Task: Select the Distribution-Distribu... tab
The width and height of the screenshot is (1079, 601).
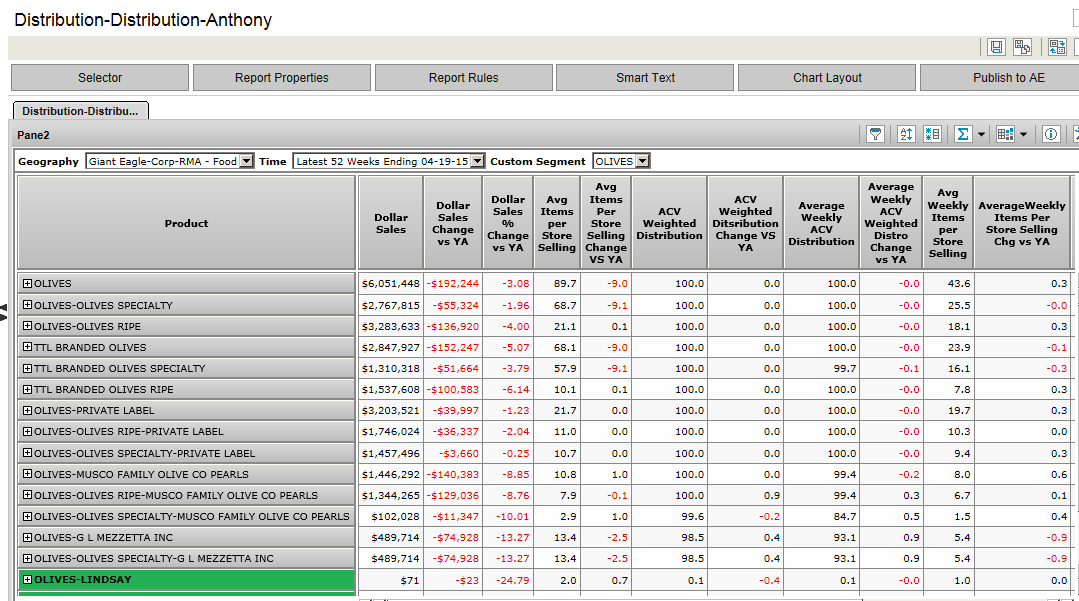Action: click(81, 111)
